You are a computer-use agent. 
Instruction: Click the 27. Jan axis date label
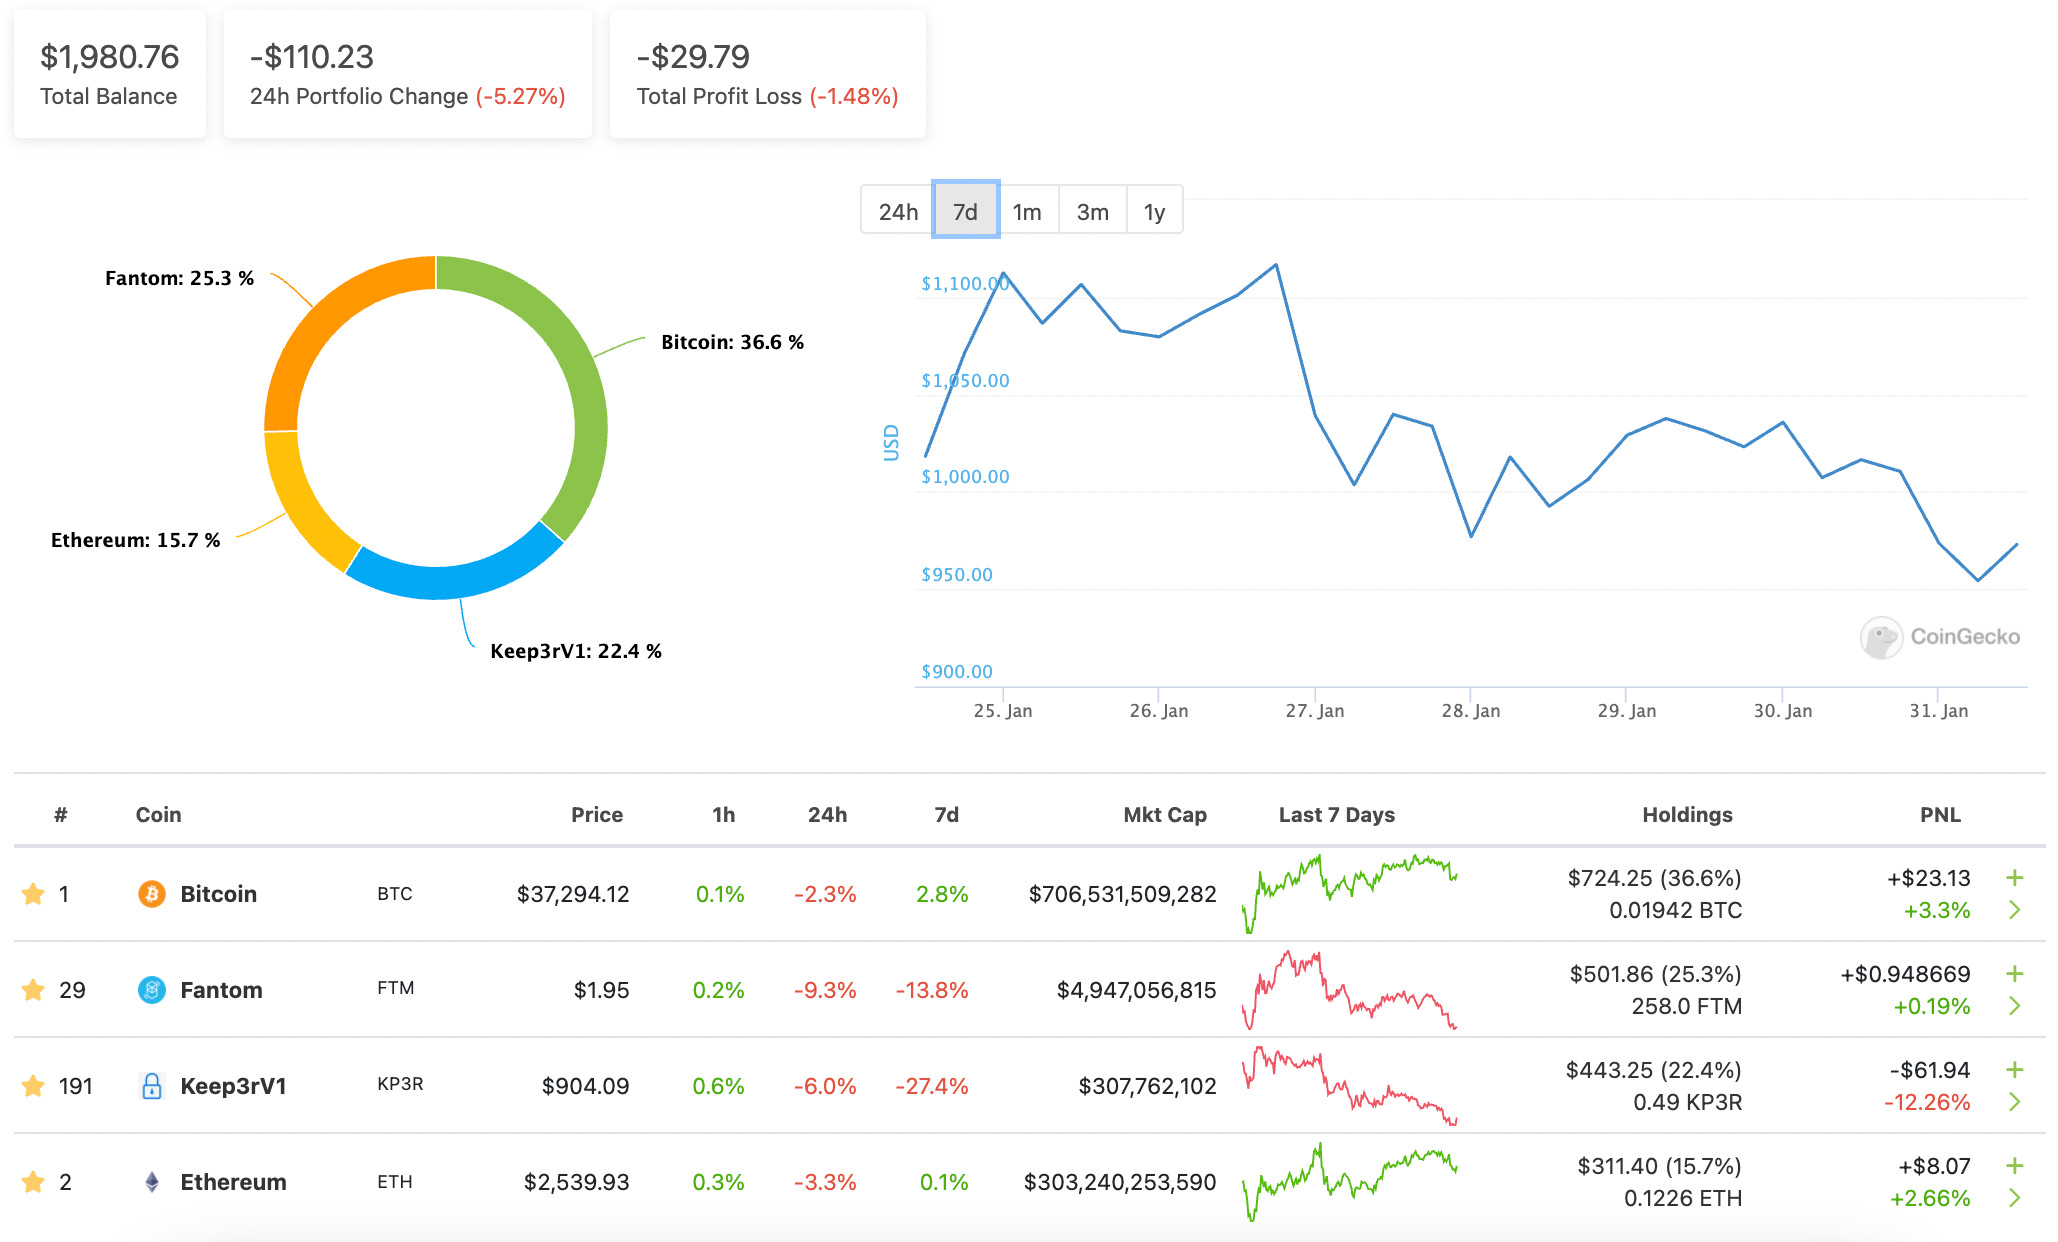1315,711
